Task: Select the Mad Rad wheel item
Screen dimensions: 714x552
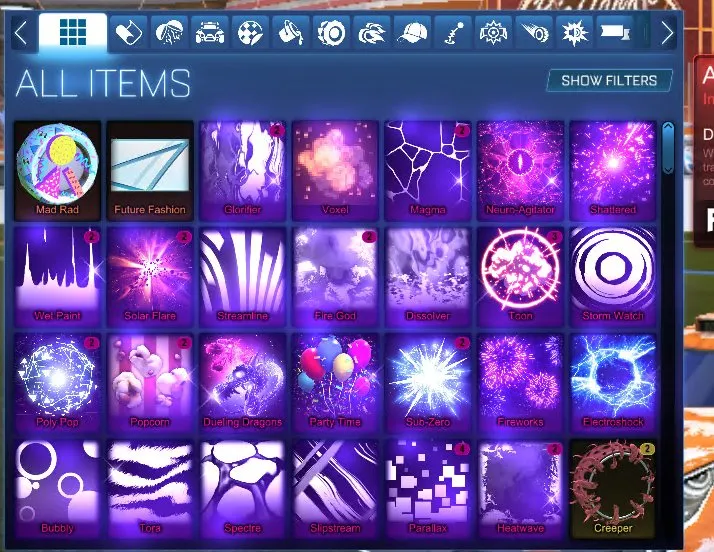Action: tap(57, 171)
